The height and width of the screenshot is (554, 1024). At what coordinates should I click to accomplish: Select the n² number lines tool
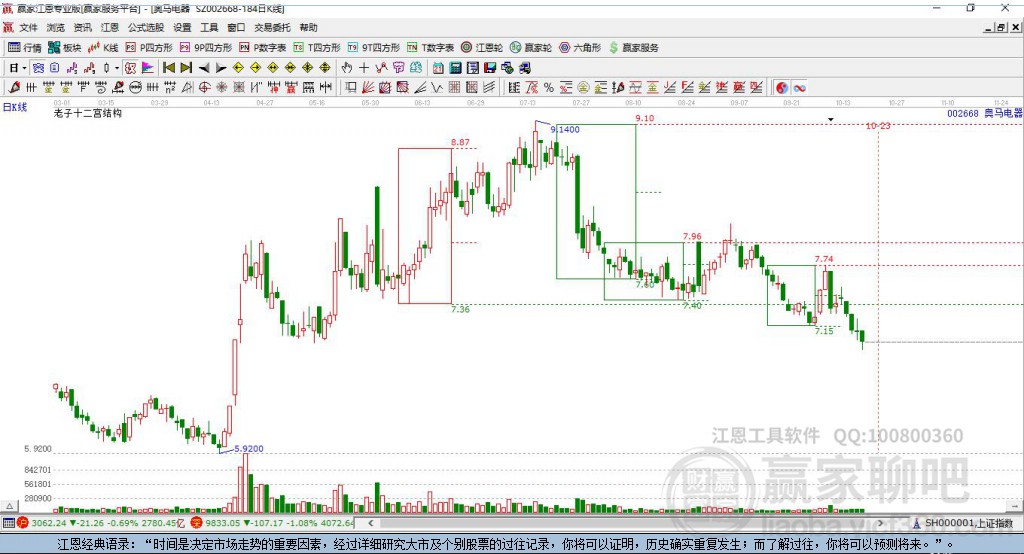170,88
